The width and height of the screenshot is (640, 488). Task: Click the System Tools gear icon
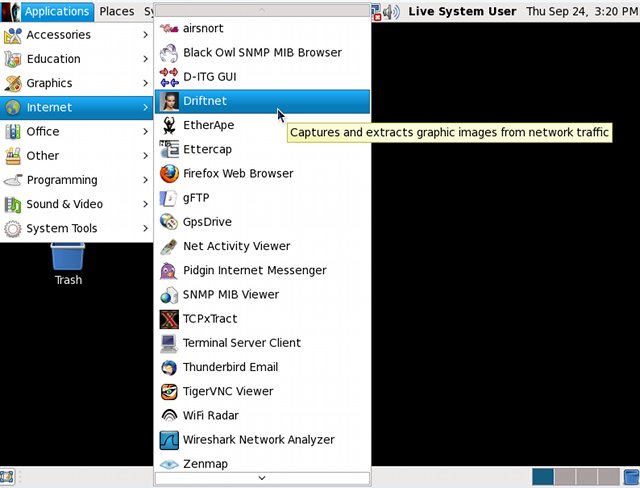pos(13,229)
